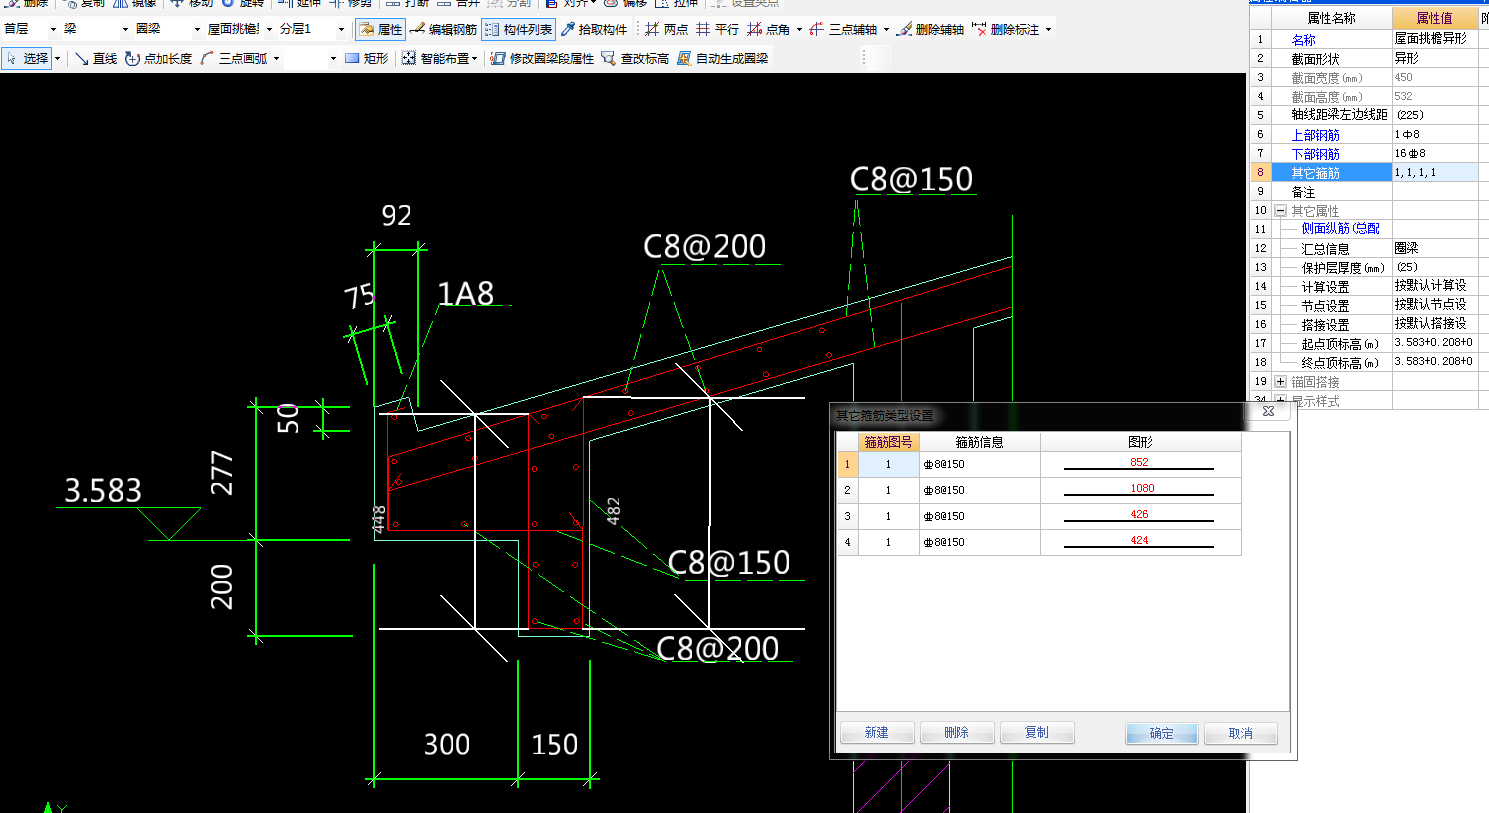Click 修改圈梁段属性 tool
The height and width of the screenshot is (813, 1489).
542,59
